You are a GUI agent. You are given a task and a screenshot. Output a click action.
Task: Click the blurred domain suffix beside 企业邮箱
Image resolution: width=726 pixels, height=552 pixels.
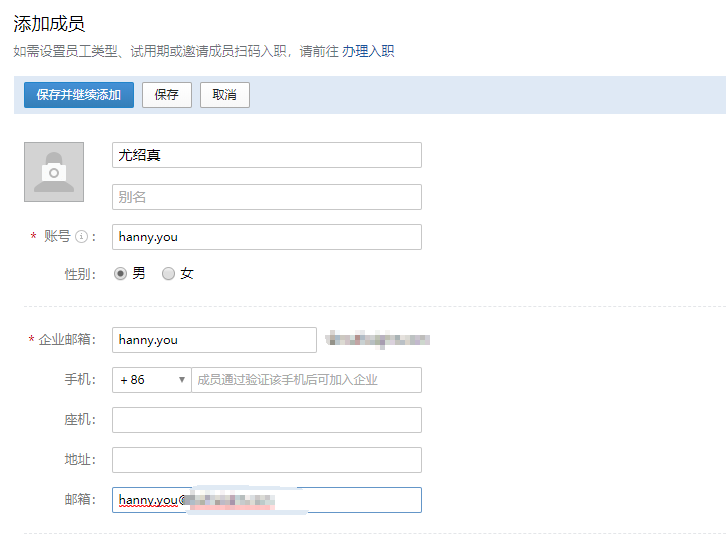379,340
